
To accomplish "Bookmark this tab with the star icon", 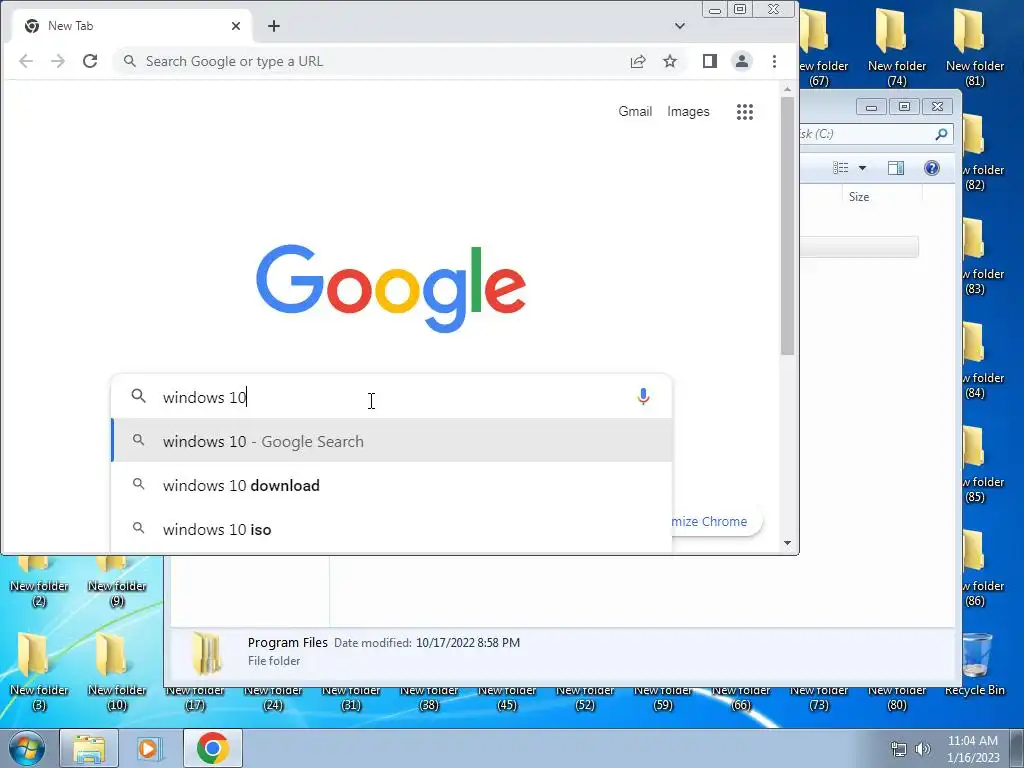I will point(670,61).
